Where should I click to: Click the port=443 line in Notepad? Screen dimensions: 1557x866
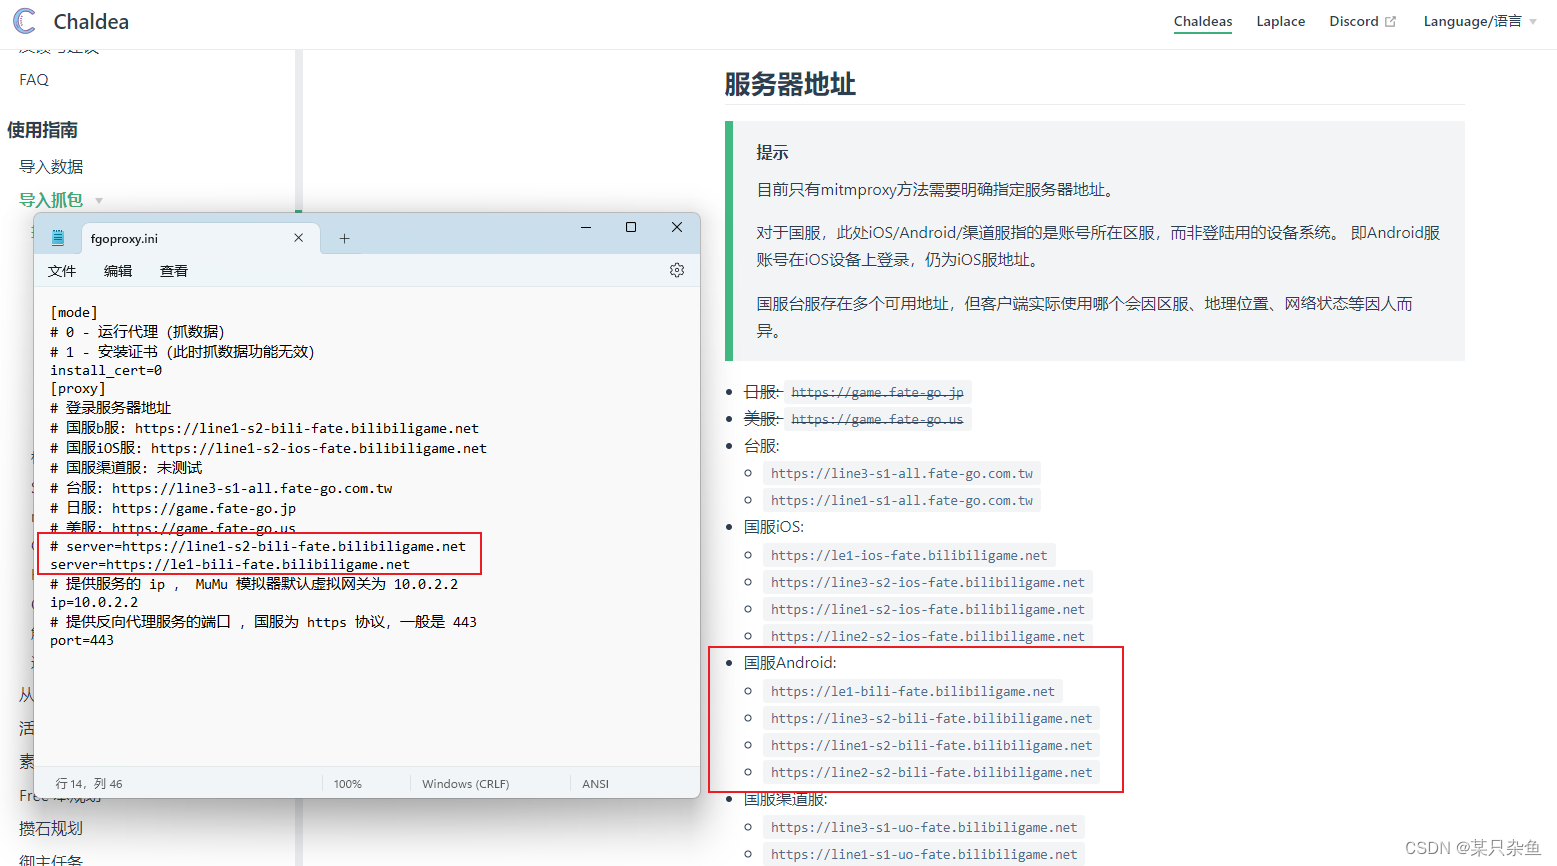coord(82,640)
